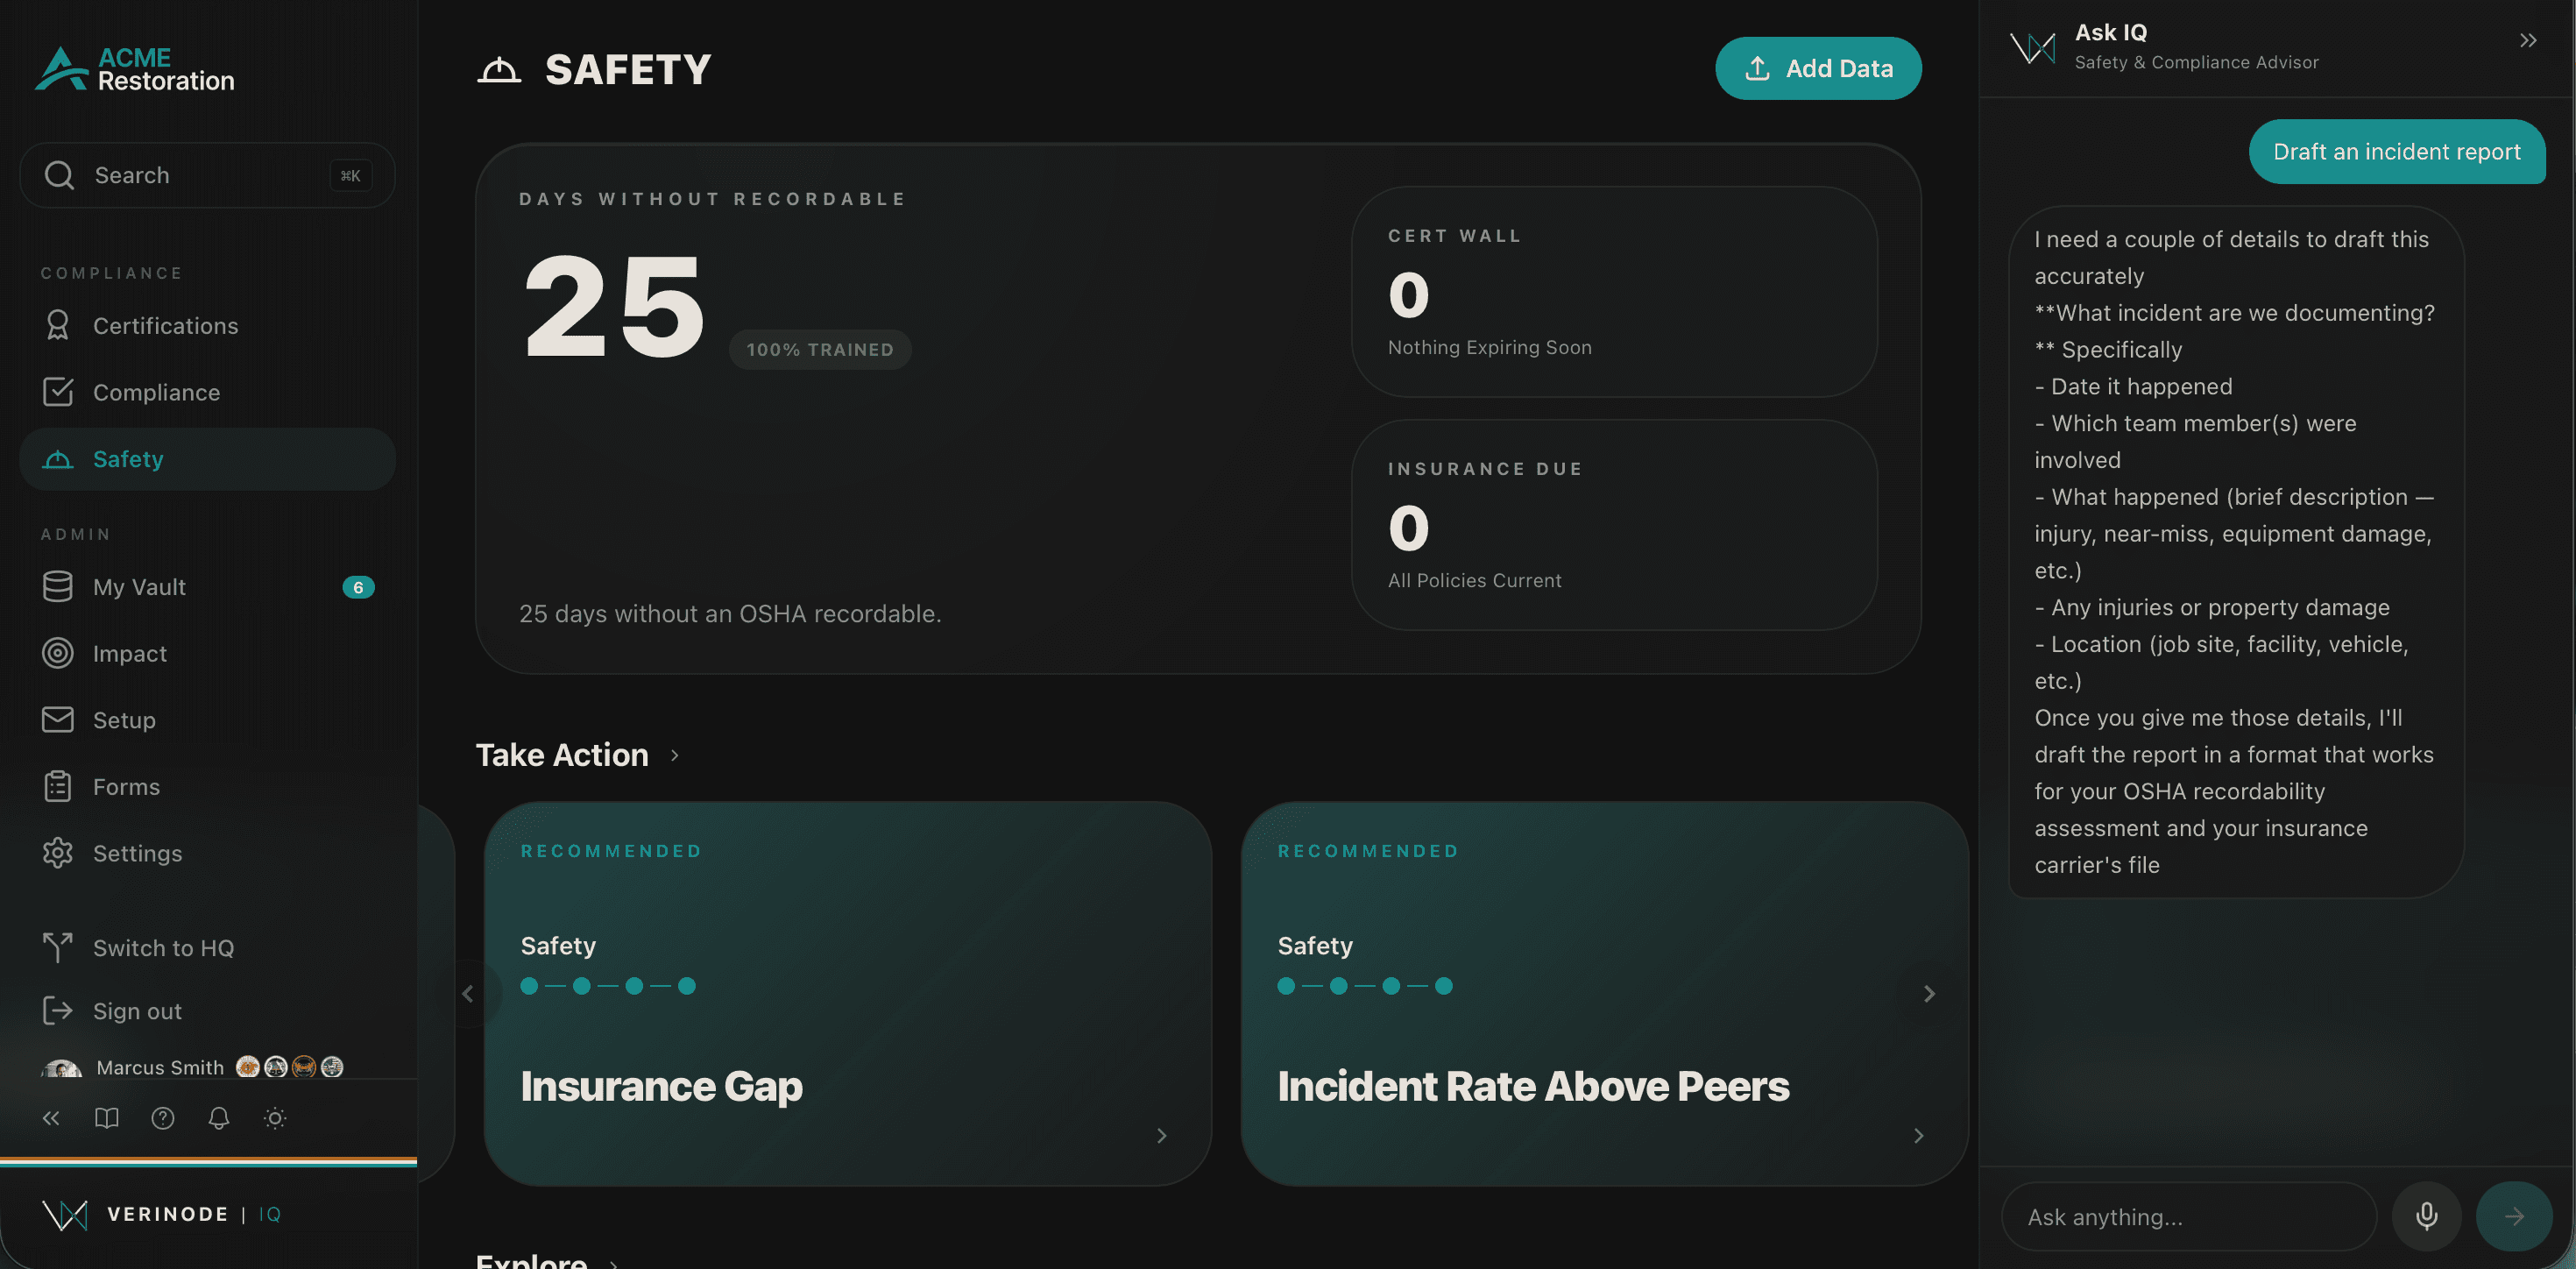The image size is (2576, 1269).
Task: Expand the Take Action section chevron
Action: click(x=675, y=755)
